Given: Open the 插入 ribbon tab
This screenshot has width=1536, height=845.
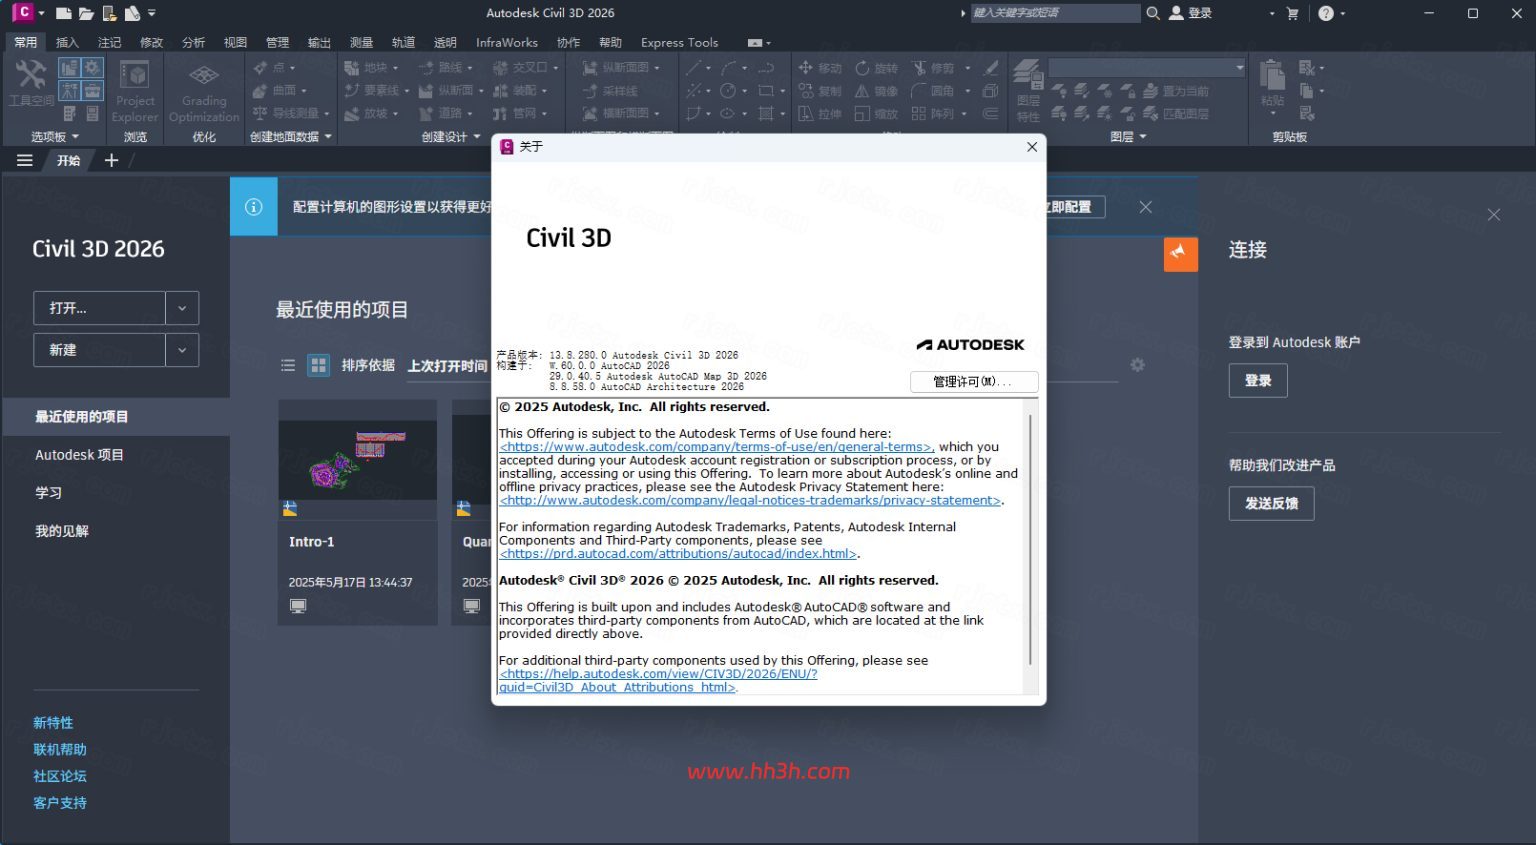Looking at the screenshot, I should (67, 42).
